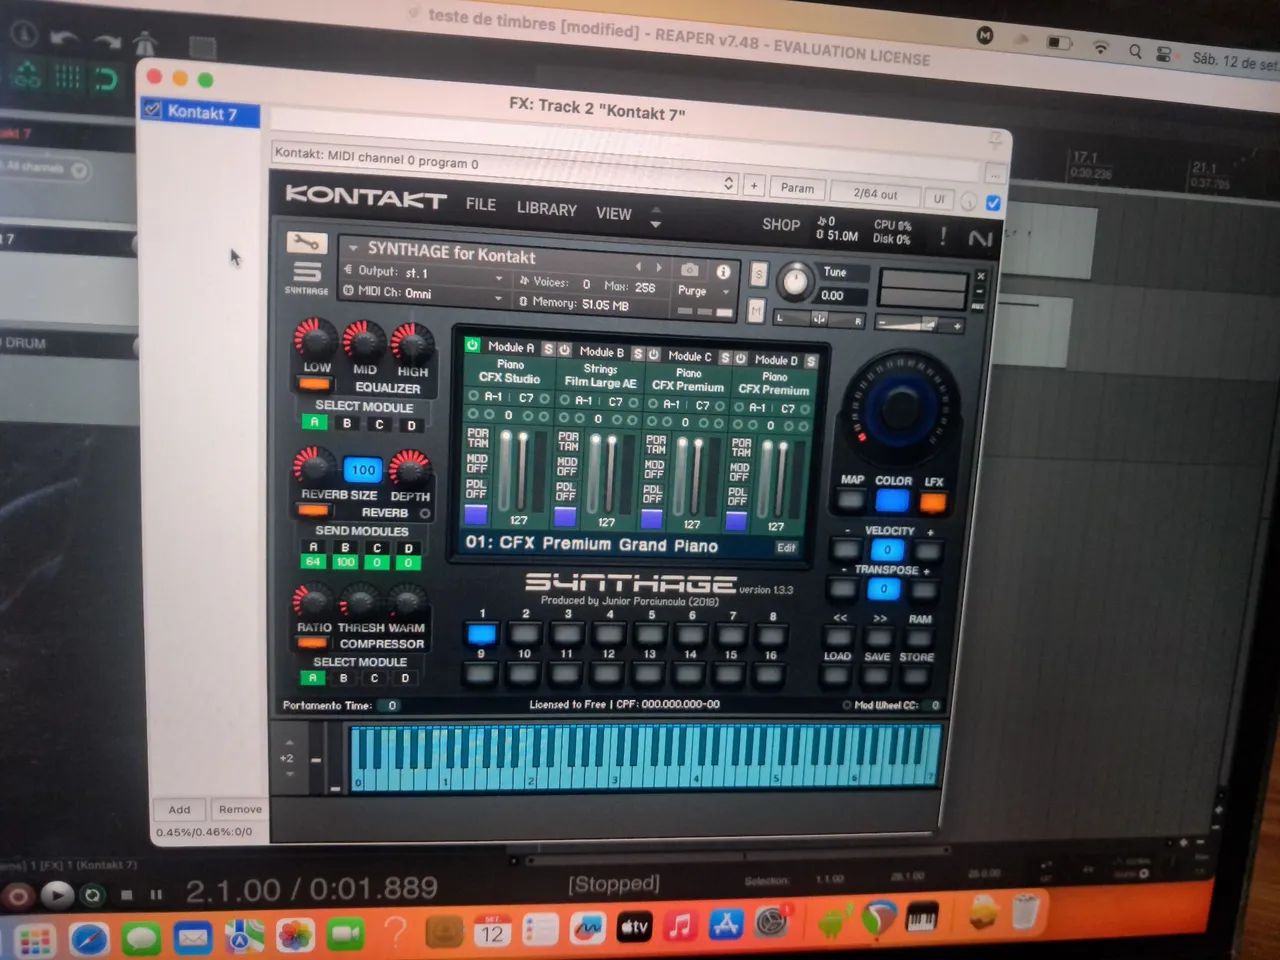
Task: Click the LOAD preset button
Action: click(837, 676)
